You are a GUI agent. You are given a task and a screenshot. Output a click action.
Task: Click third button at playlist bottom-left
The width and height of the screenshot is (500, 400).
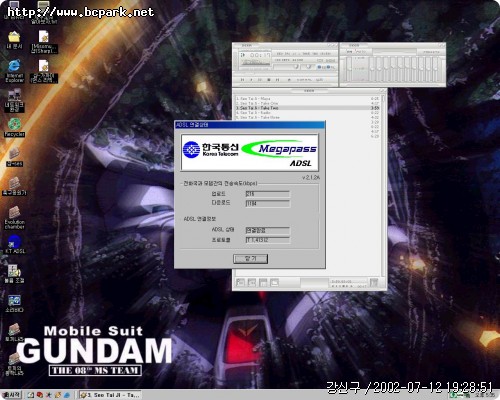[263, 283]
